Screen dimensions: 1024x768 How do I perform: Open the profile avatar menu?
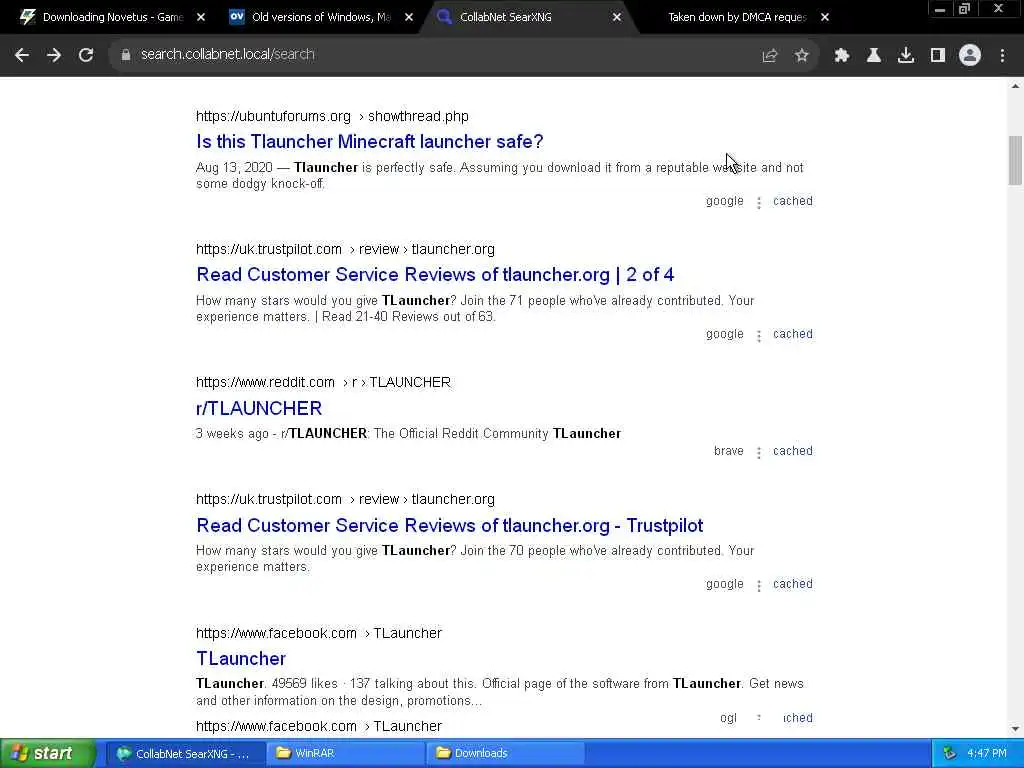point(970,56)
